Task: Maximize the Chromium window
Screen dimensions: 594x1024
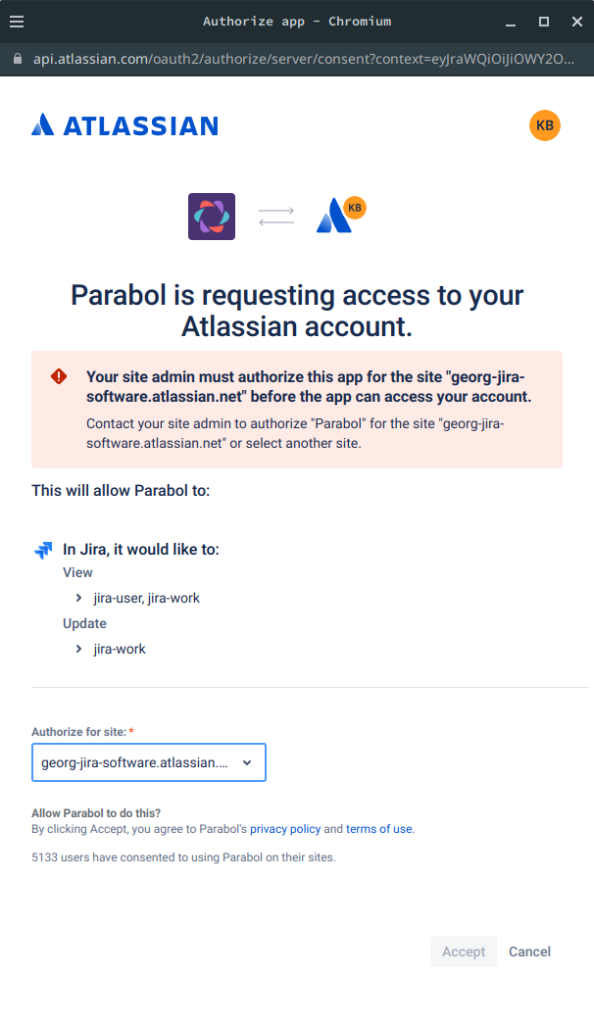Action: pyautogui.click(x=544, y=22)
